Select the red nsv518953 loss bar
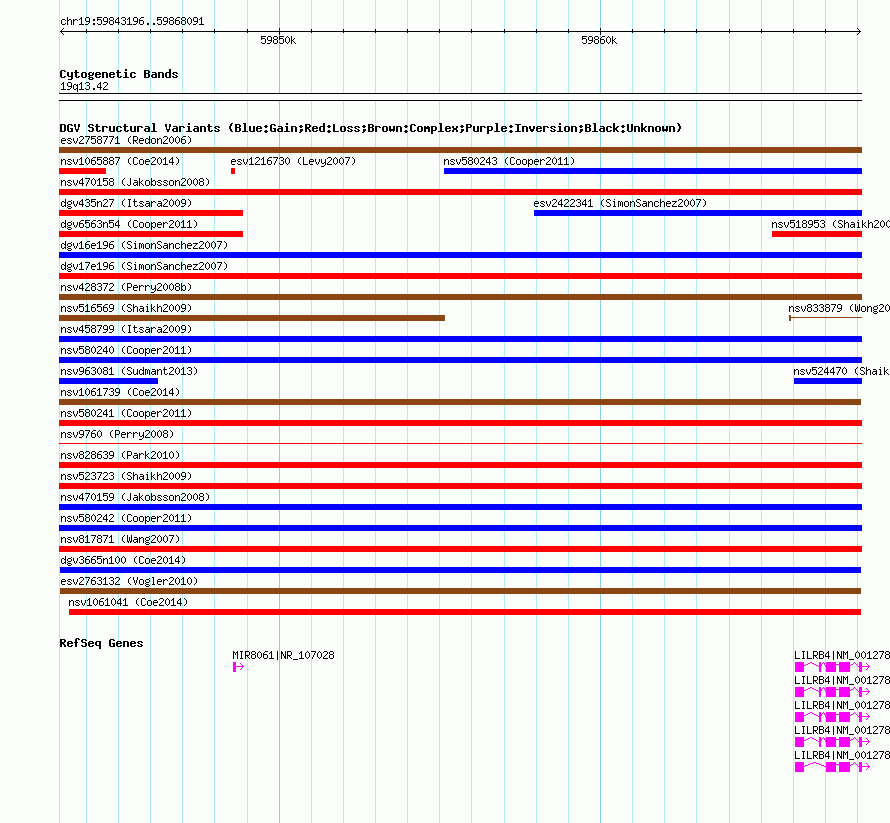The width and height of the screenshot is (890, 823). pos(817,234)
